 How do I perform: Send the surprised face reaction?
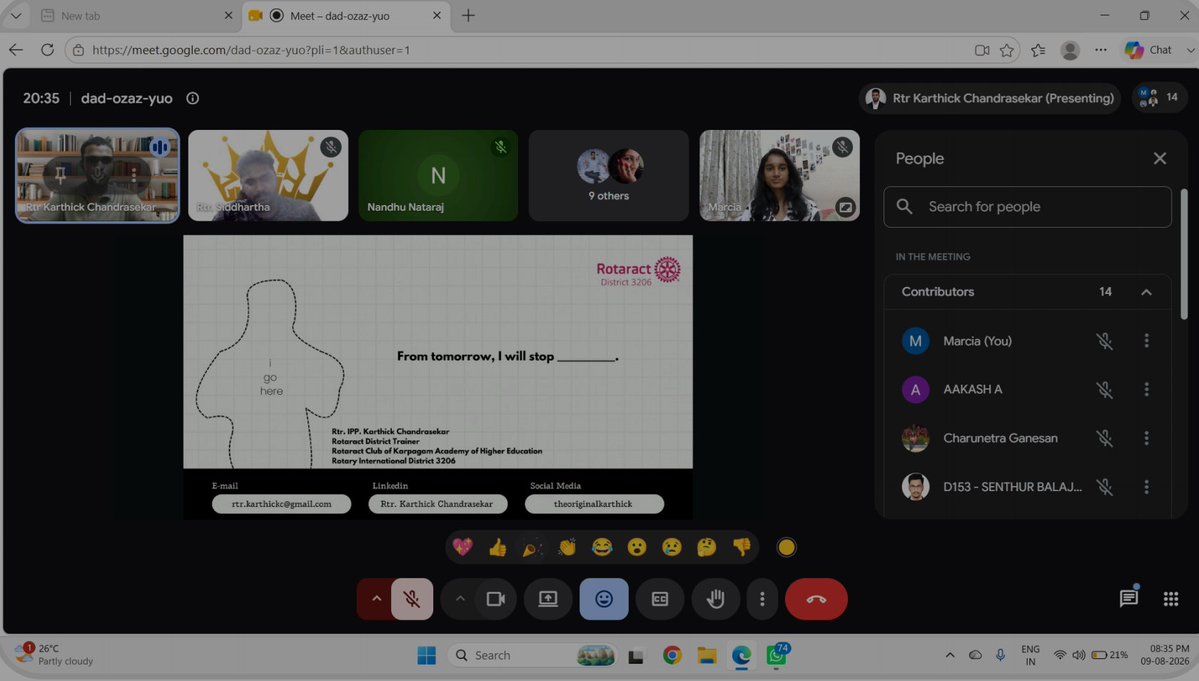637,547
